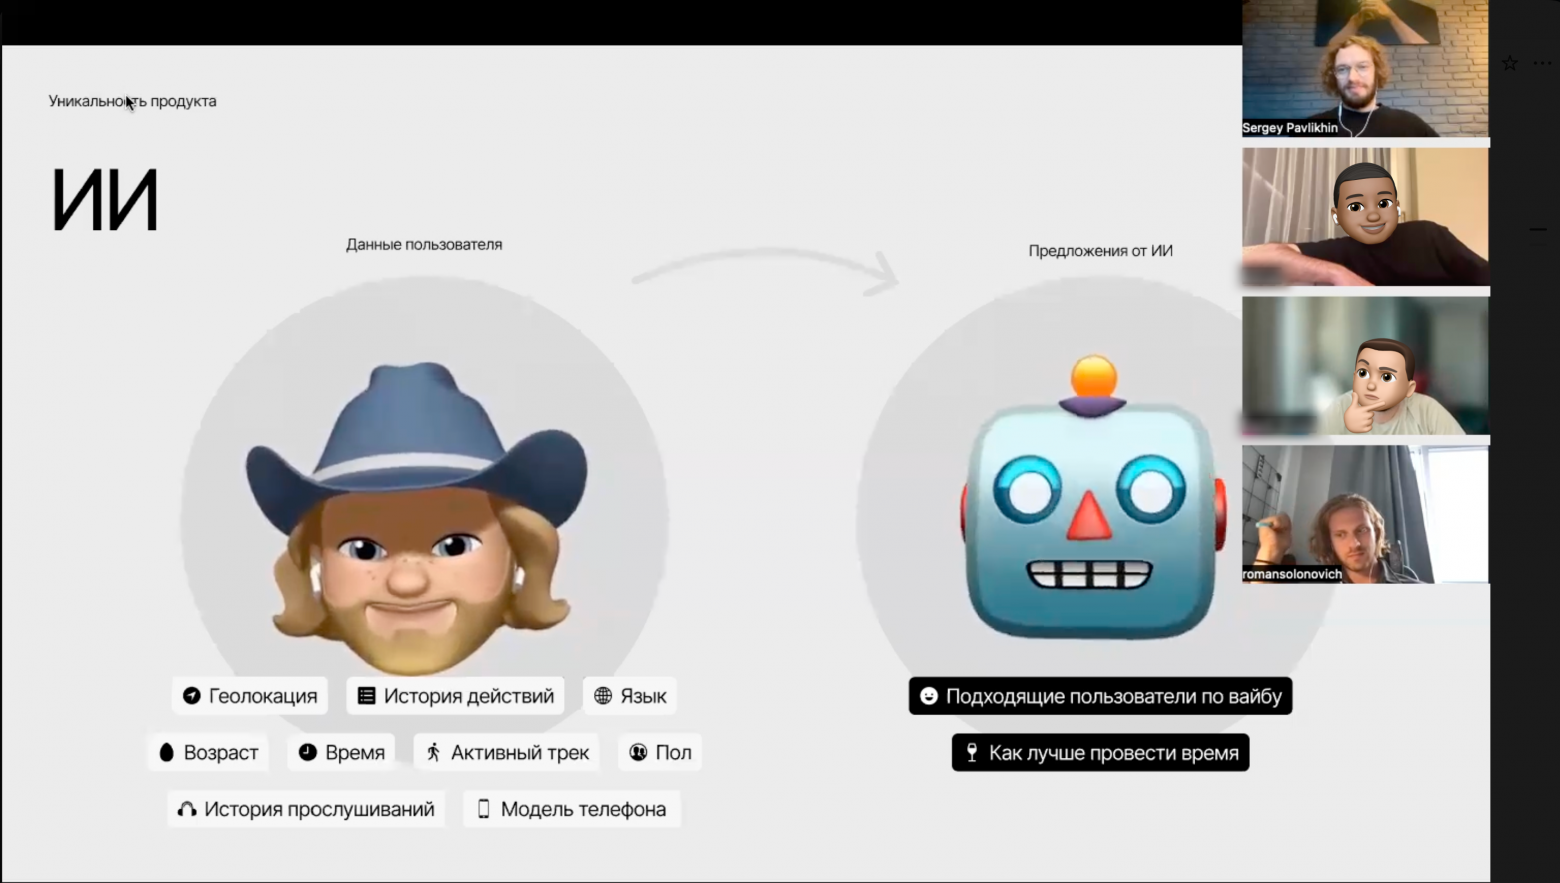Click the Геолокация tag chip
This screenshot has height=883, width=1560.
pyautogui.click(x=250, y=696)
